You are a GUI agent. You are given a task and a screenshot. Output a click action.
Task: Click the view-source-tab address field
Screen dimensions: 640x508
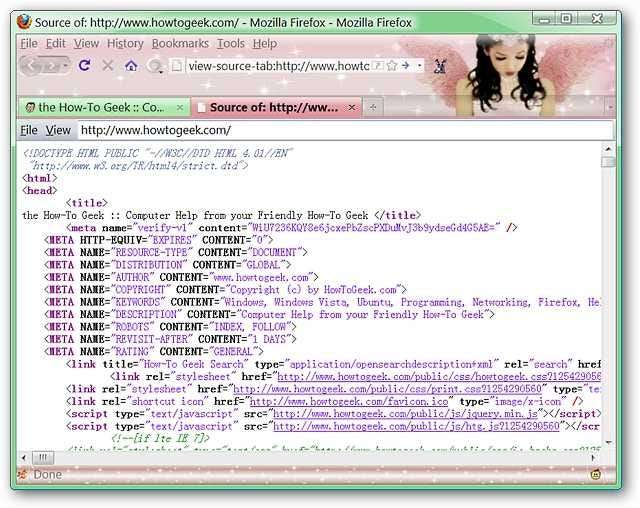pyautogui.click(x=278, y=66)
